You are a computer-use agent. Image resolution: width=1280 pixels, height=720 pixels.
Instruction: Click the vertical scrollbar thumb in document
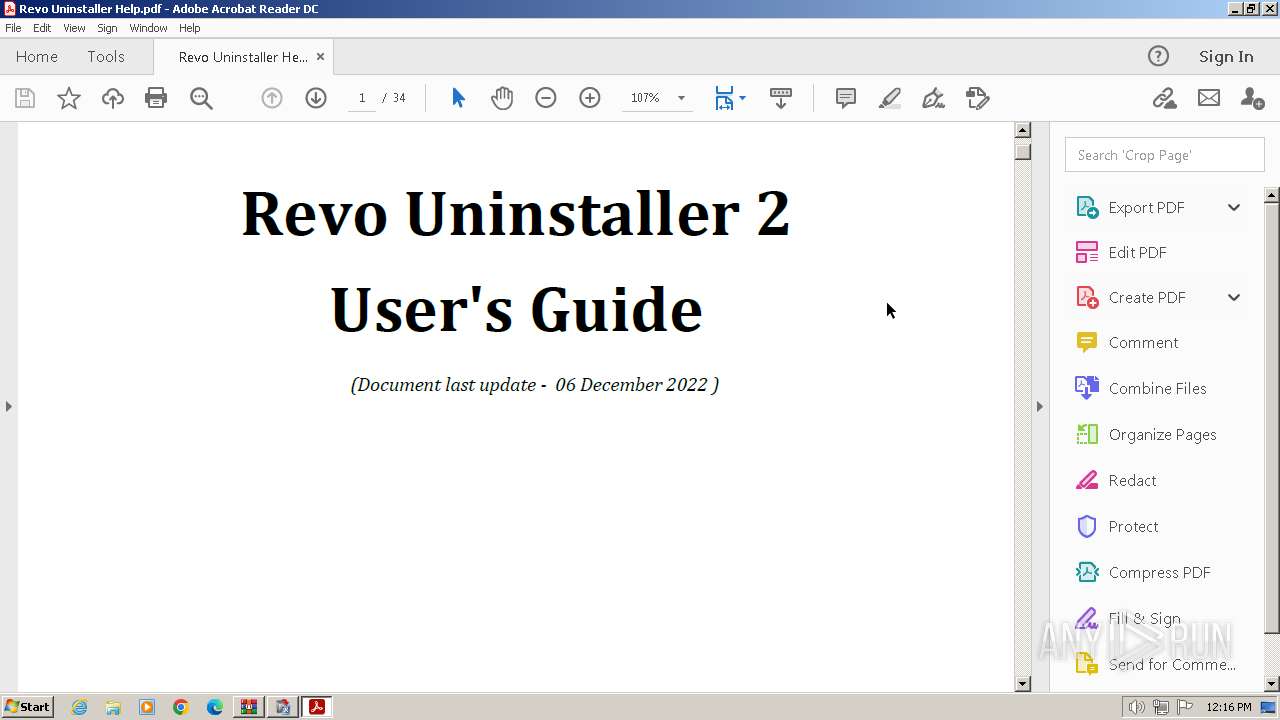click(x=1022, y=151)
